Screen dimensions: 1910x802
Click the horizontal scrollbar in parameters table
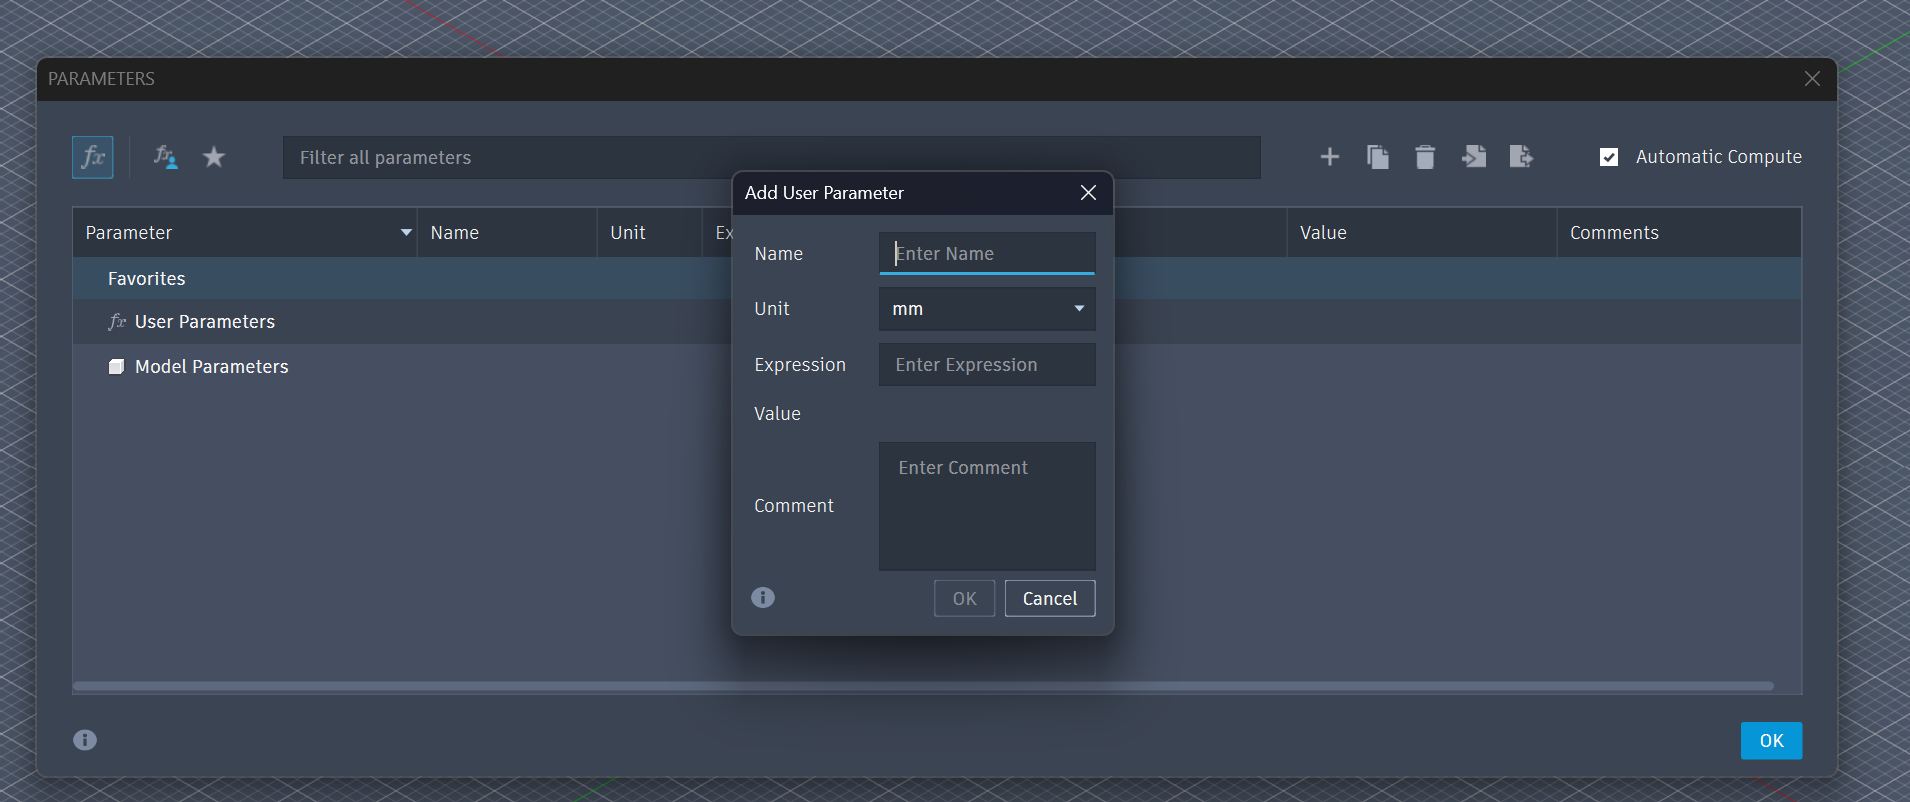(923, 686)
